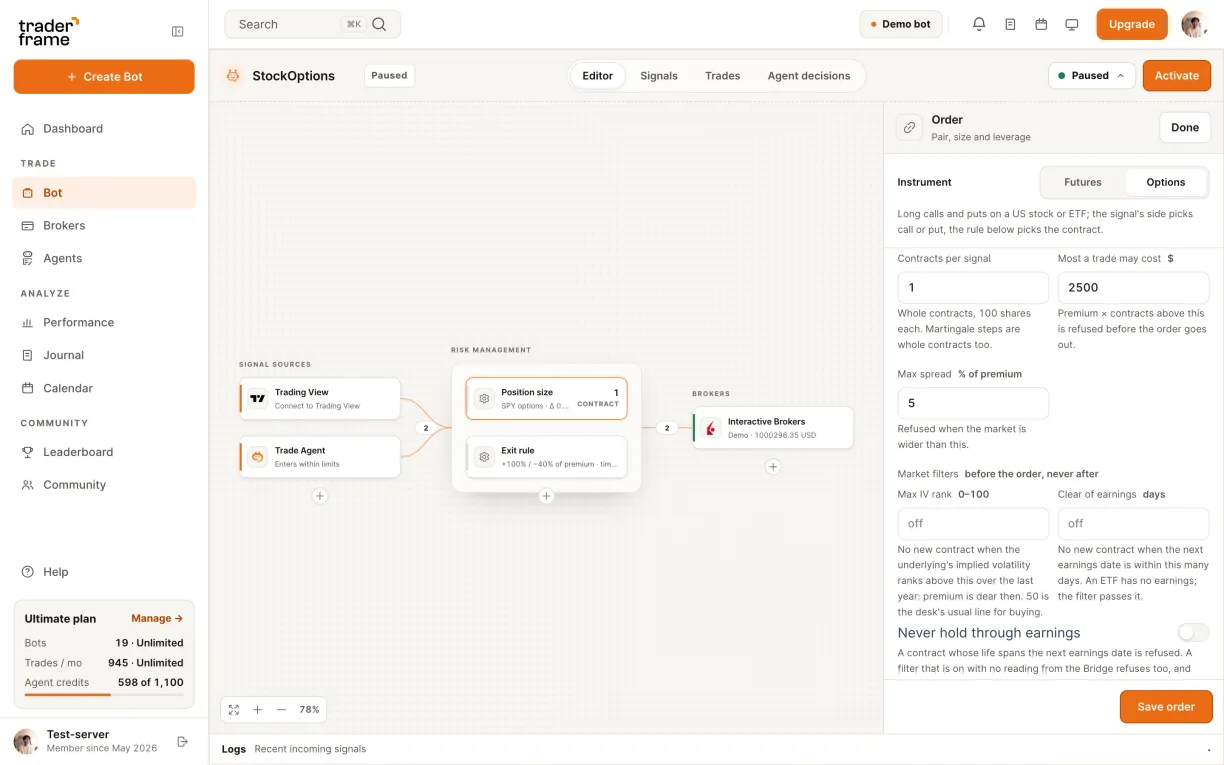The height and width of the screenshot is (765, 1224).
Task: Open the Demo bot selector
Action: coord(901,24)
